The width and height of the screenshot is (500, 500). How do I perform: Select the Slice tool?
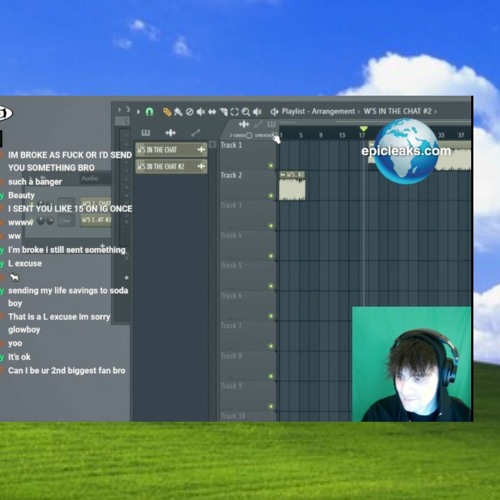pos(224,112)
